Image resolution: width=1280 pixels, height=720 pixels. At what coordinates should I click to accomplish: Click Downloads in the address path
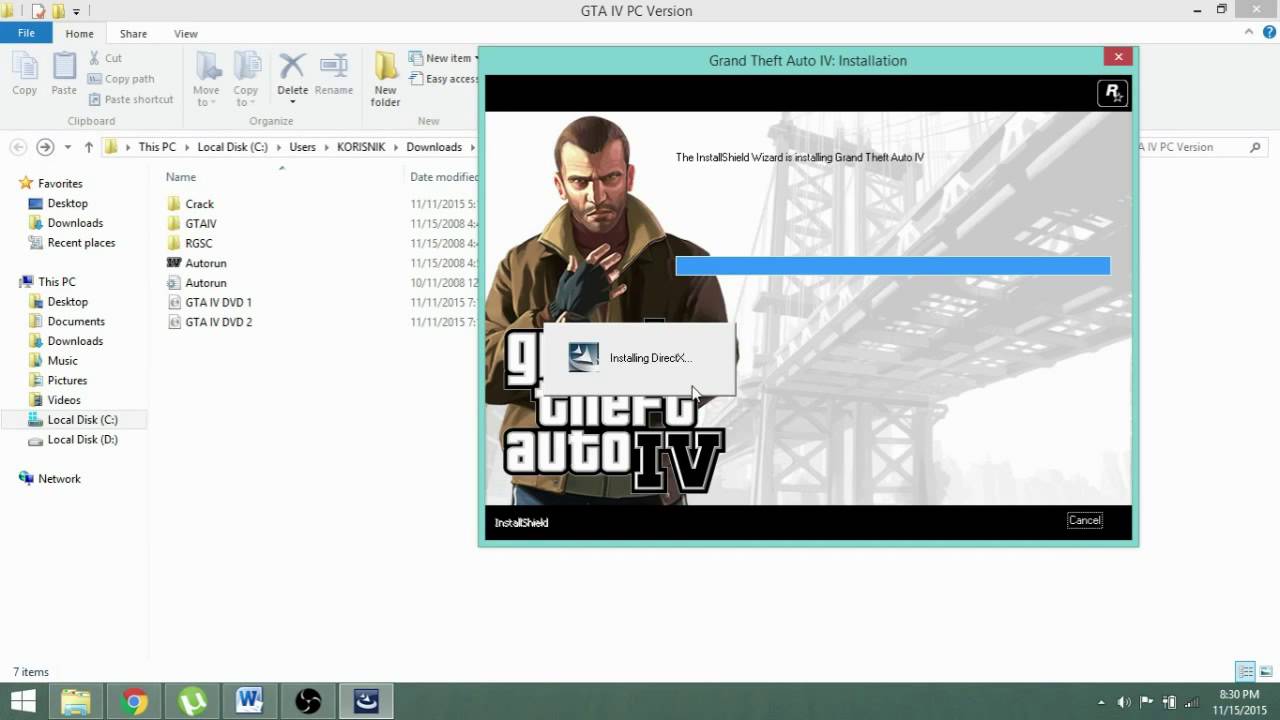[434, 147]
